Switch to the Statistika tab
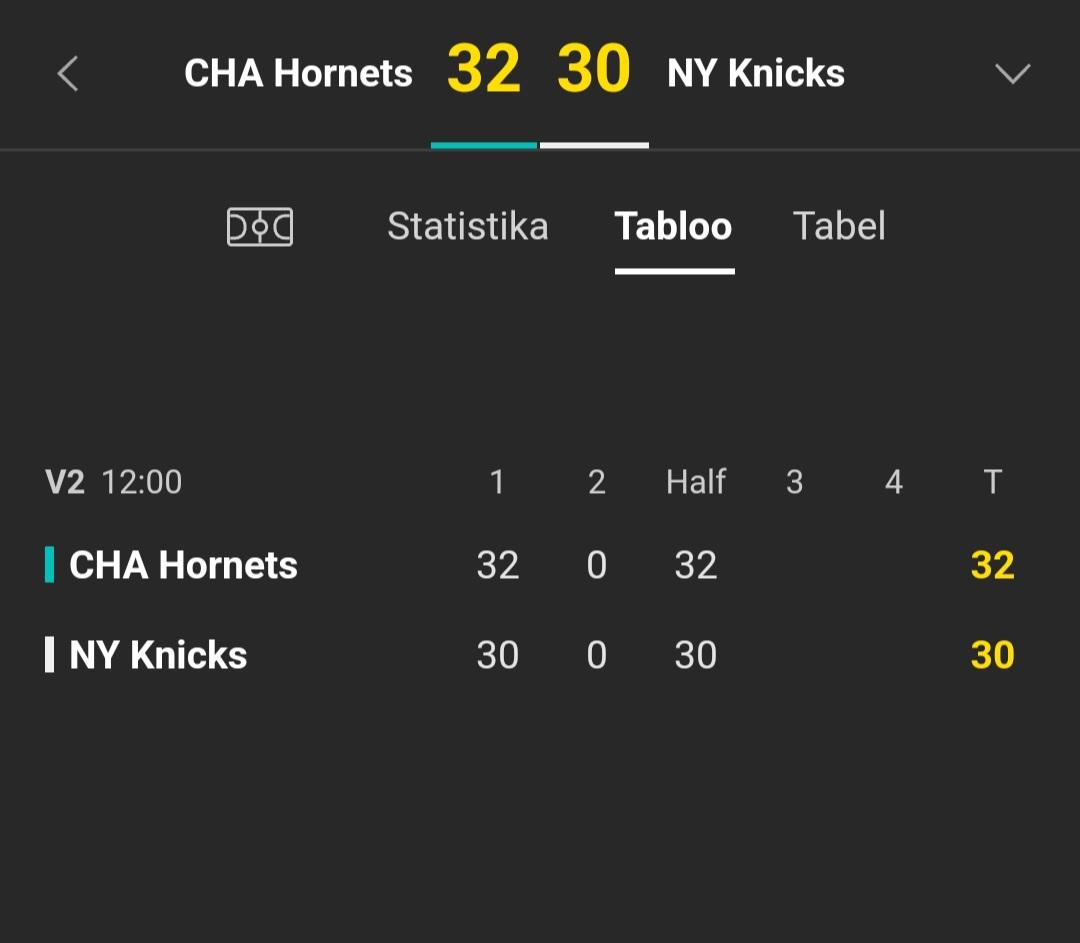 pyautogui.click(x=468, y=227)
